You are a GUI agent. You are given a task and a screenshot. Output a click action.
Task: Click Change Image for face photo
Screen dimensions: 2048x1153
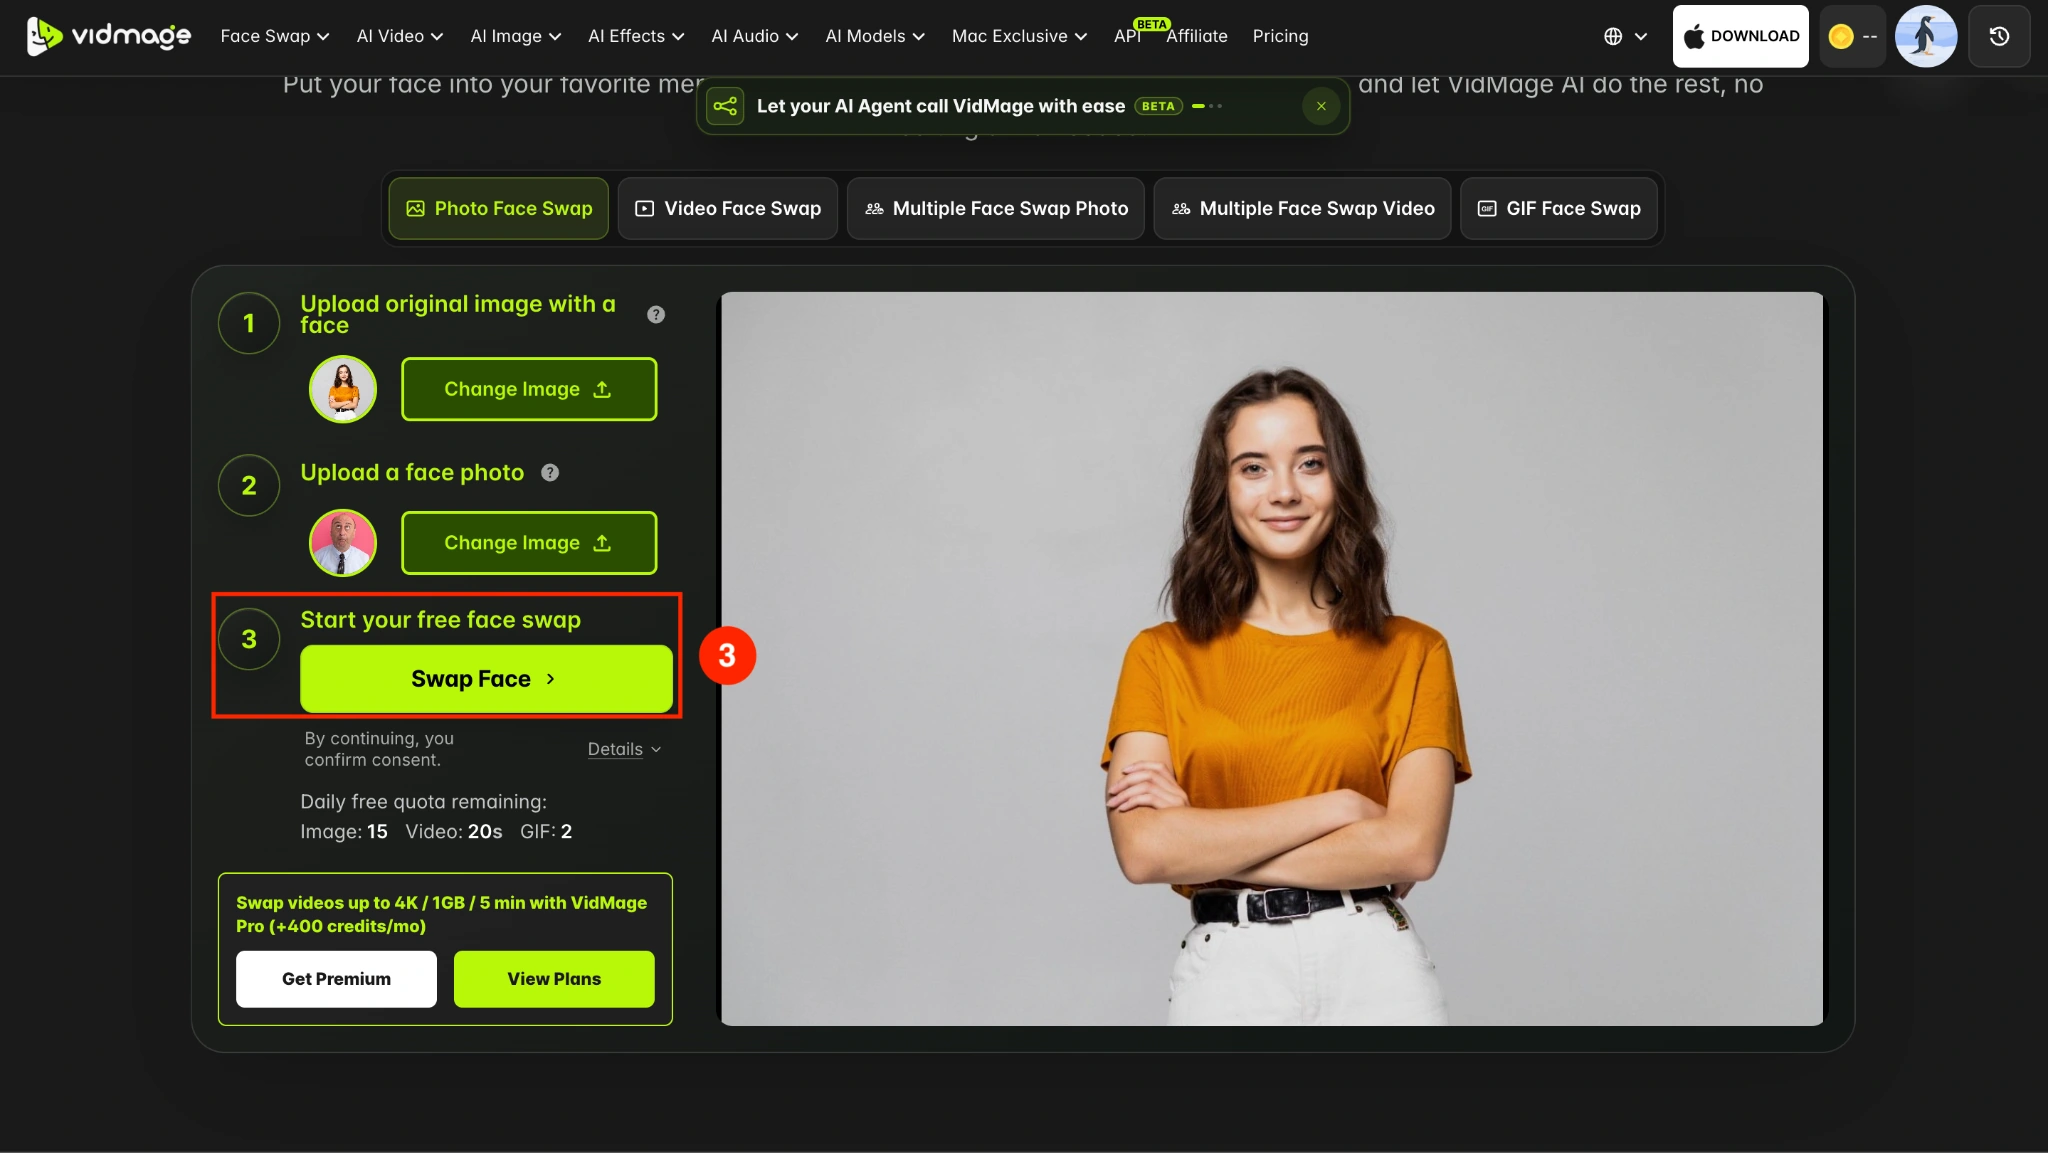click(529, 543)
